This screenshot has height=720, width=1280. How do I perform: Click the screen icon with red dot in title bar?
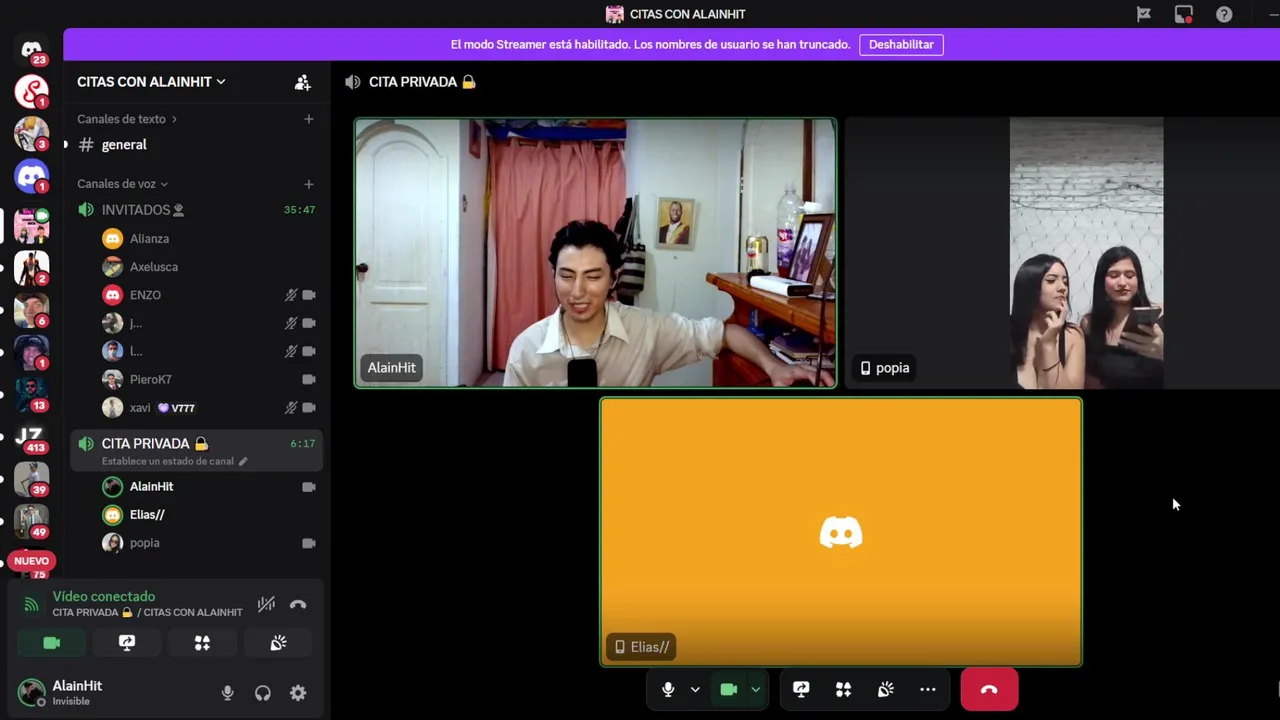pyautogui.click(x=1184, y=14)
